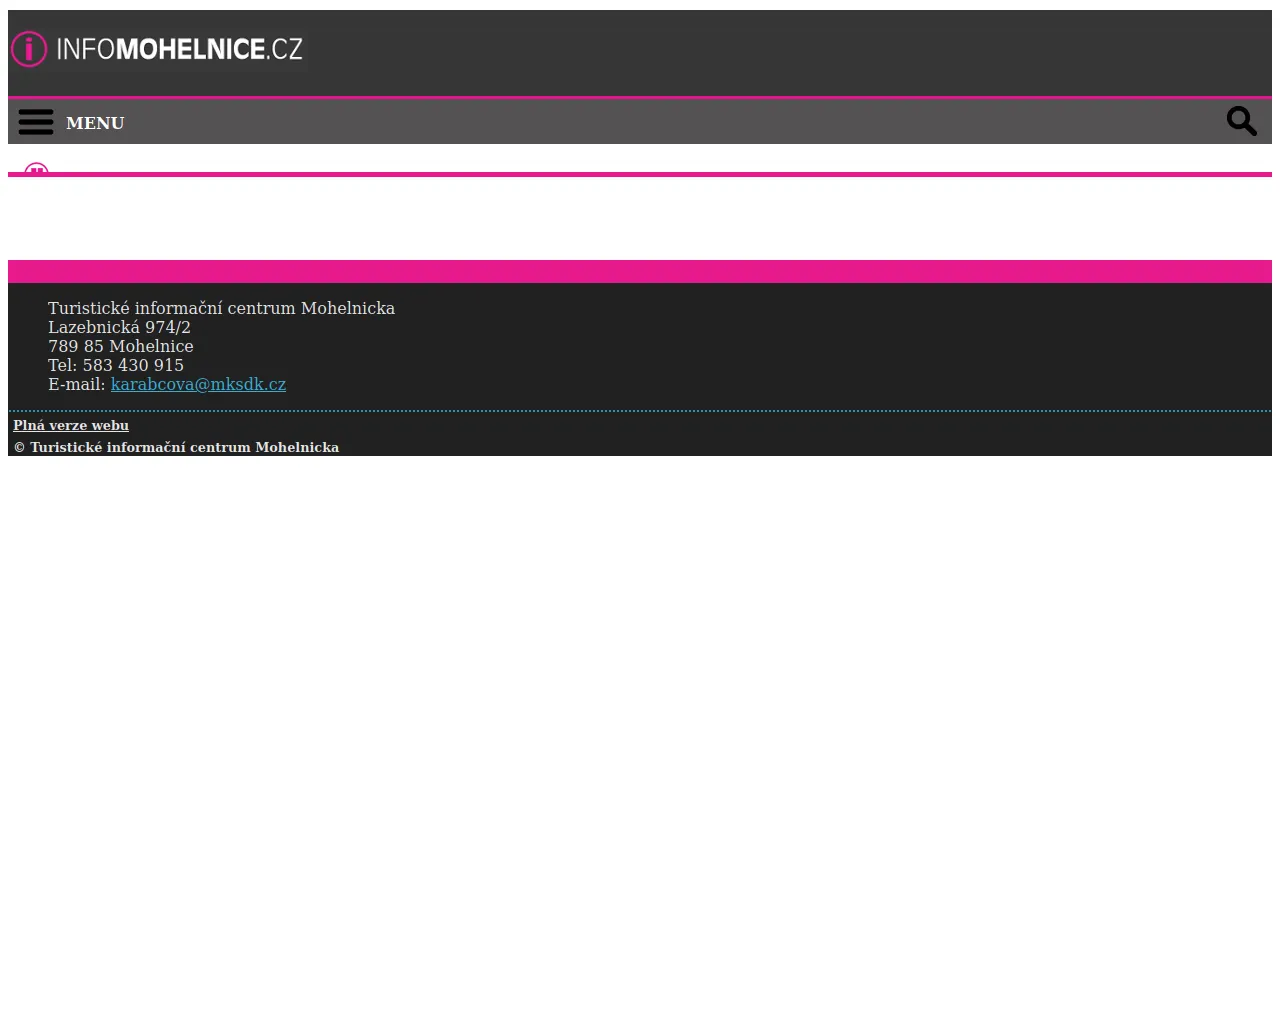Open the hamburger menu icon

(x=36, y=122)
